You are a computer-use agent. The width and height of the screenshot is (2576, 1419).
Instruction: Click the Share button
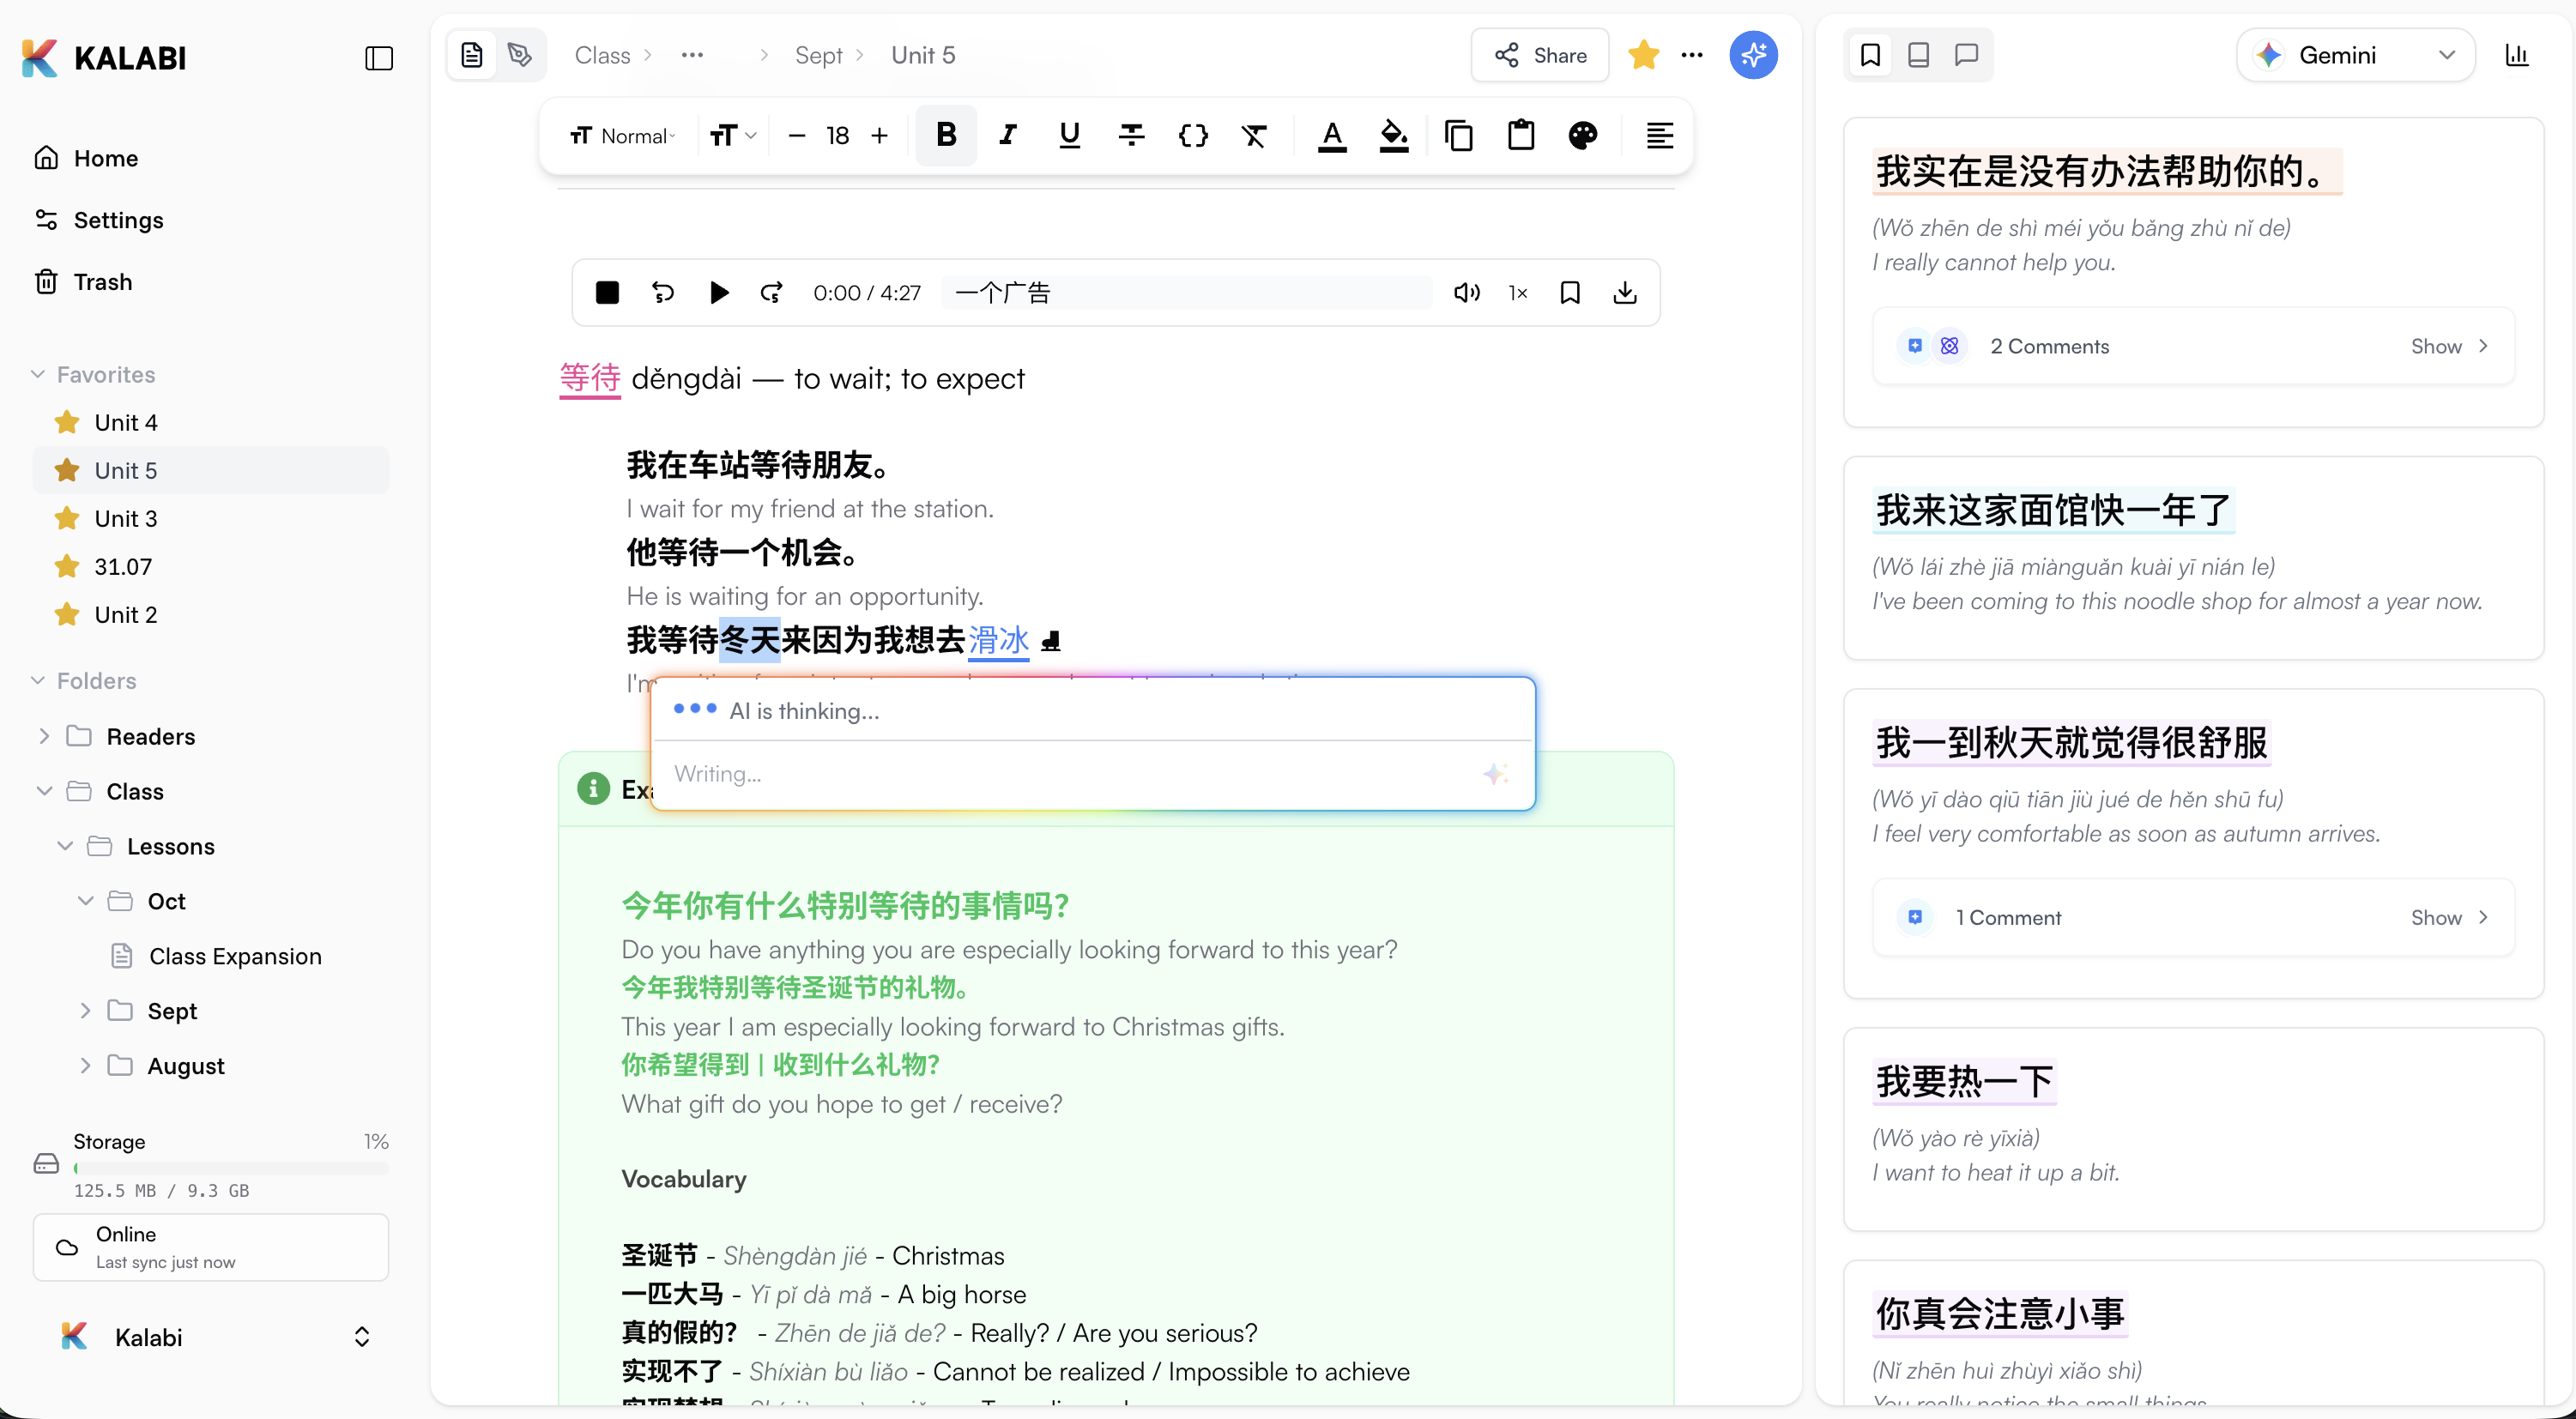(x=1539, y=55)
